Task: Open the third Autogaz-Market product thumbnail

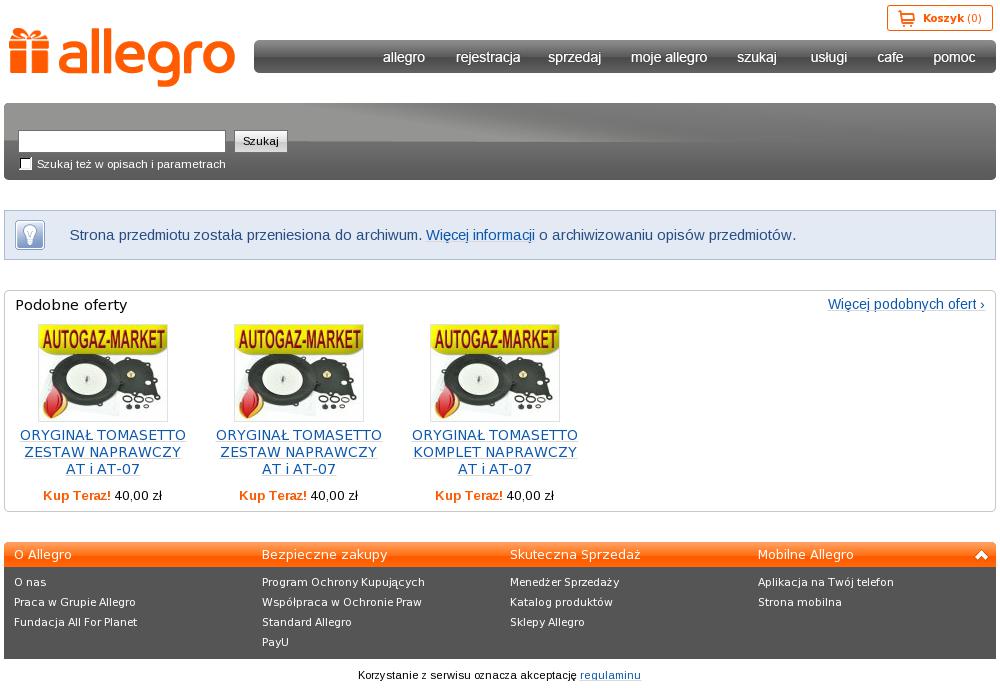Action: [494, 372]
